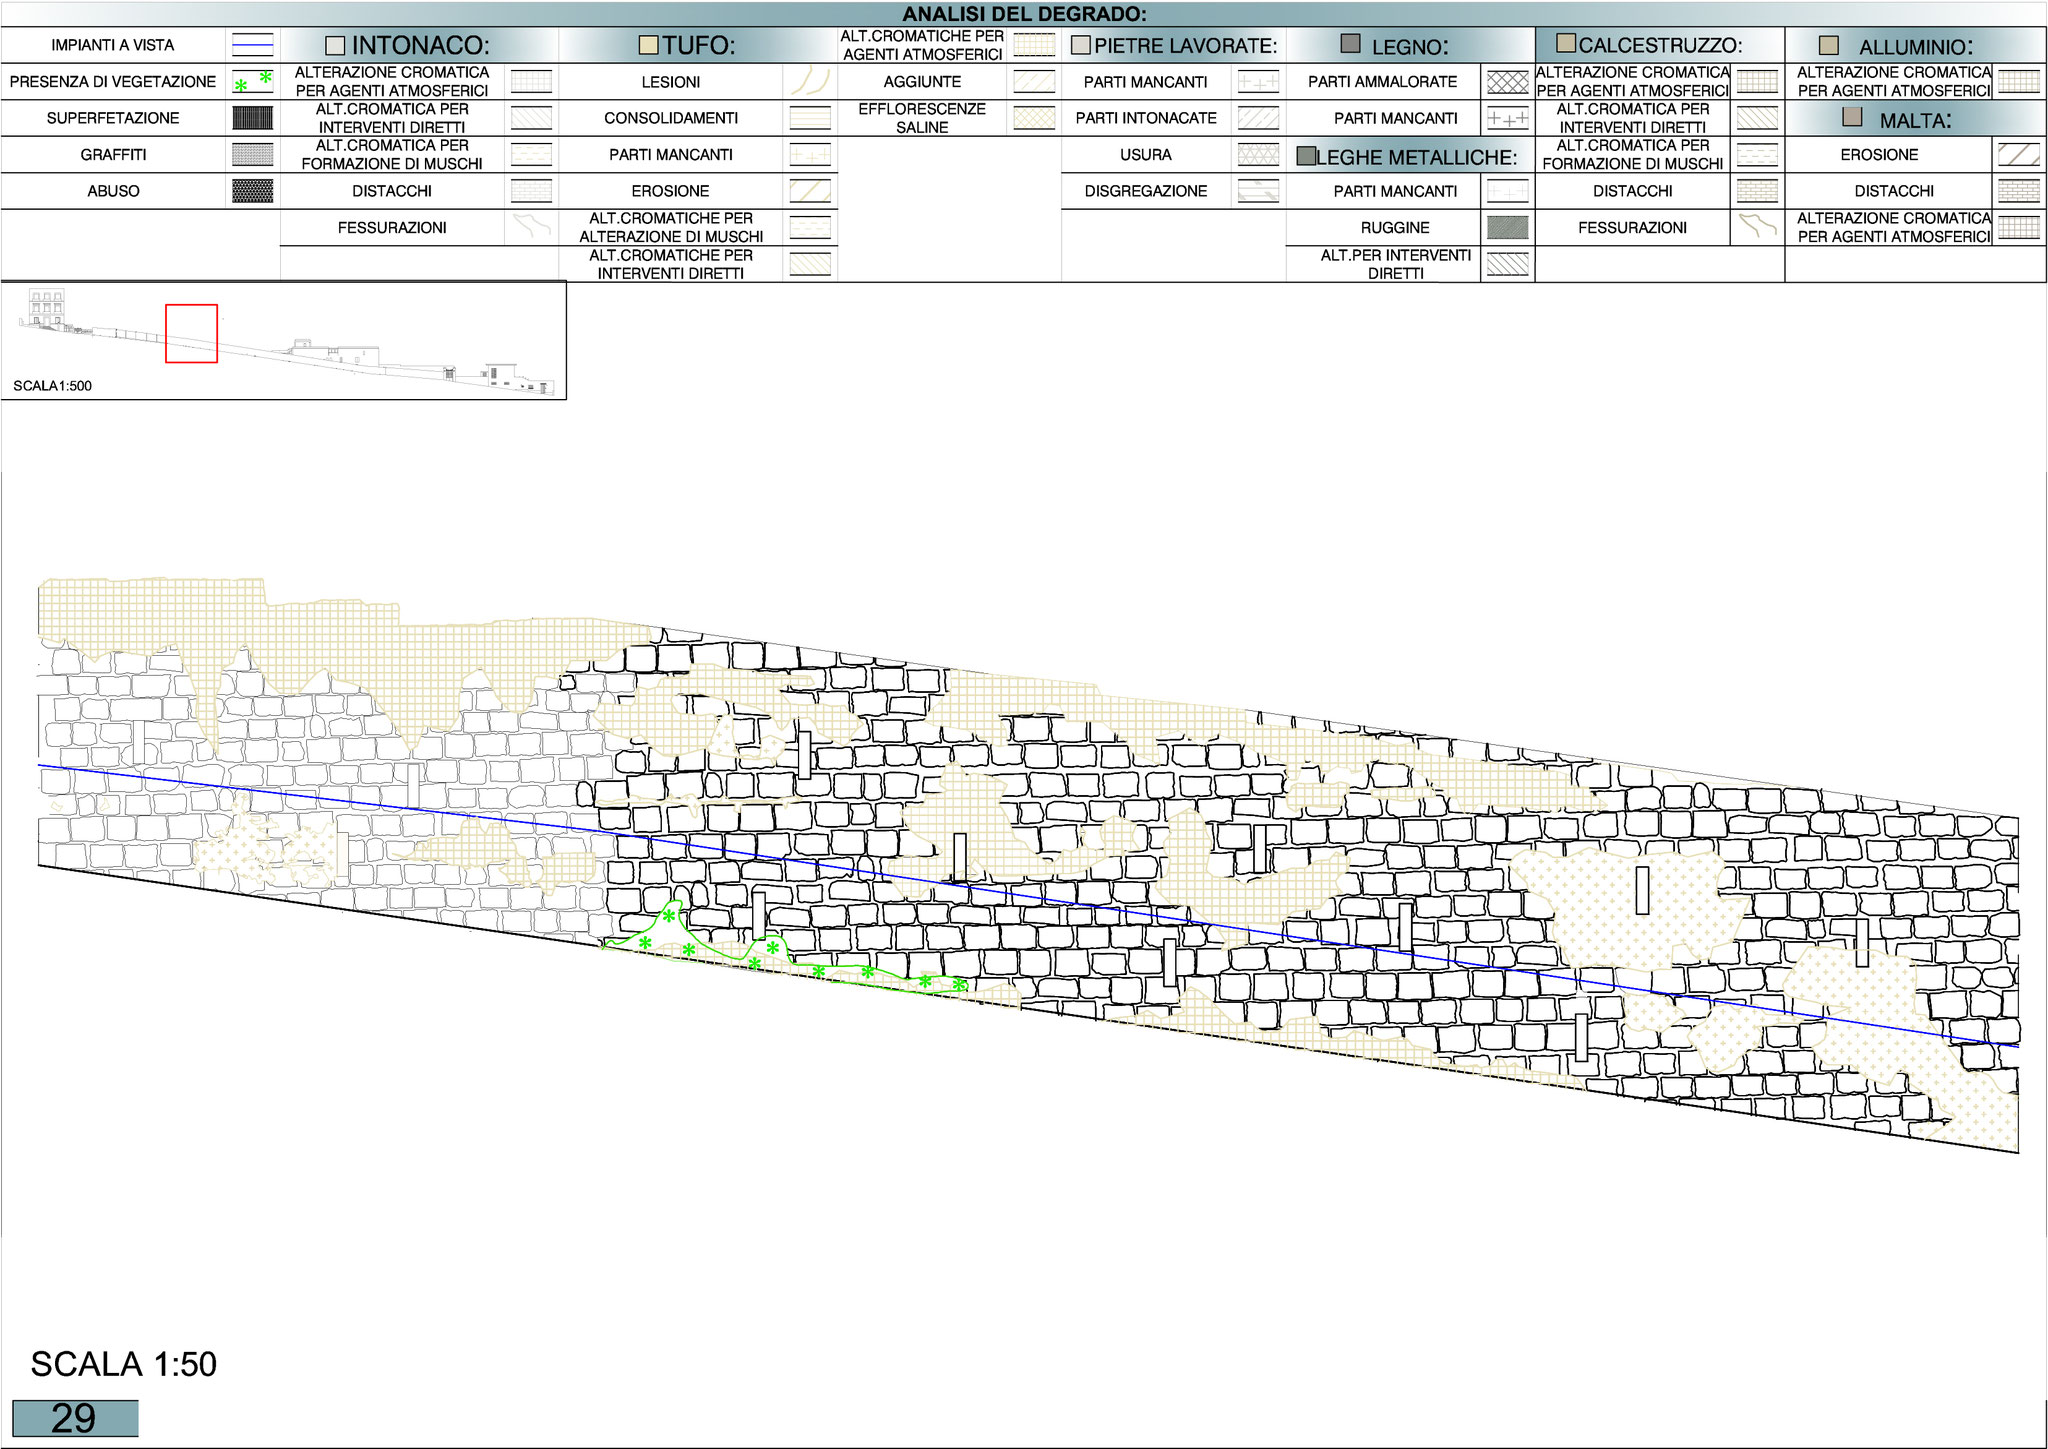This screenshot has width=2048, height=1449.
Task: Click the red rectangle in the key map
Action: click(x=191, y=333)
